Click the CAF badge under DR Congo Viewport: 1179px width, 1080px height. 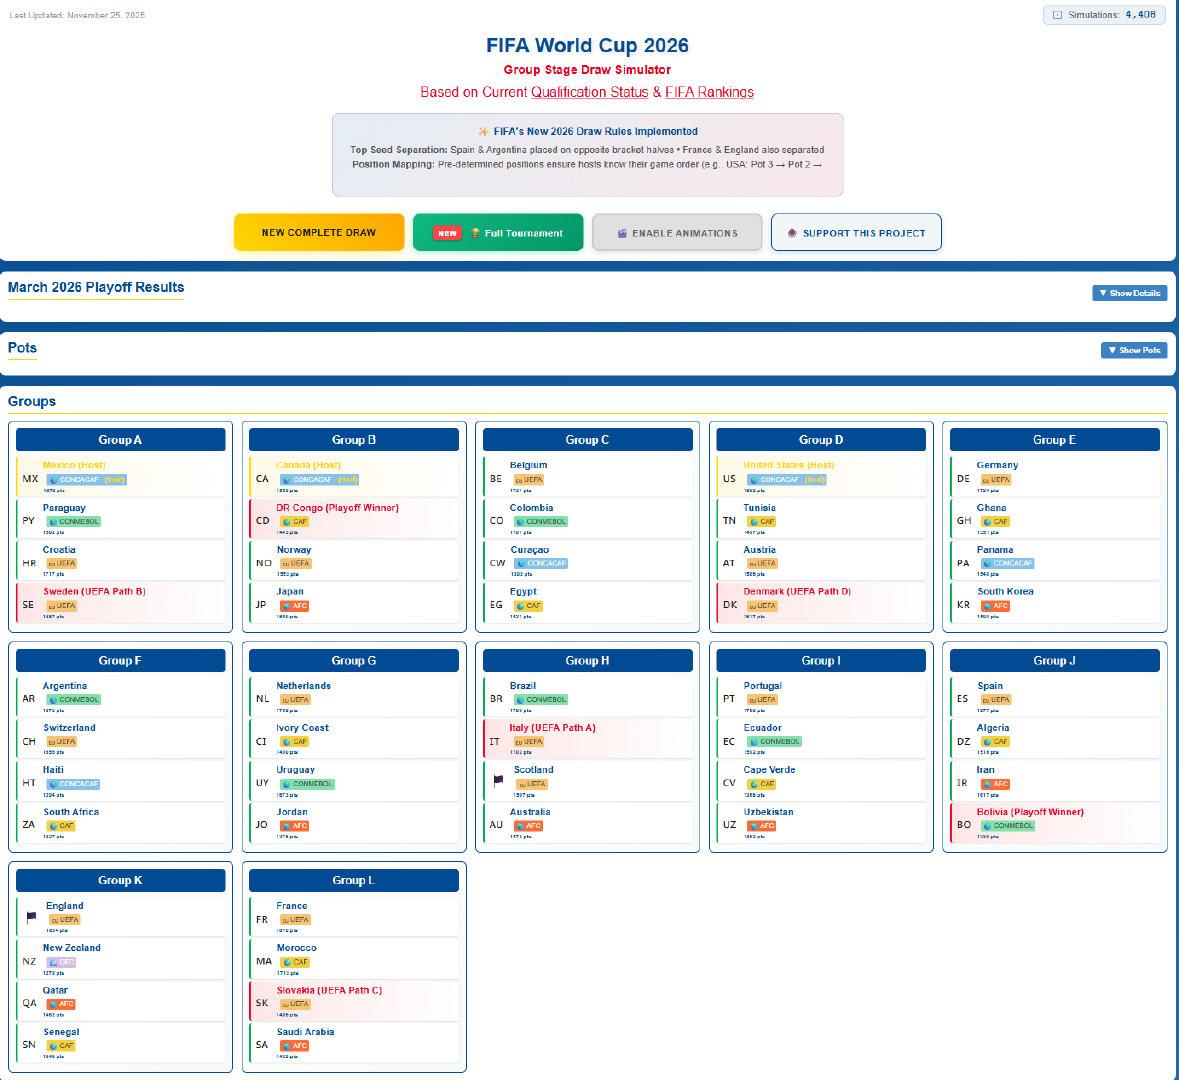[295, 521]
